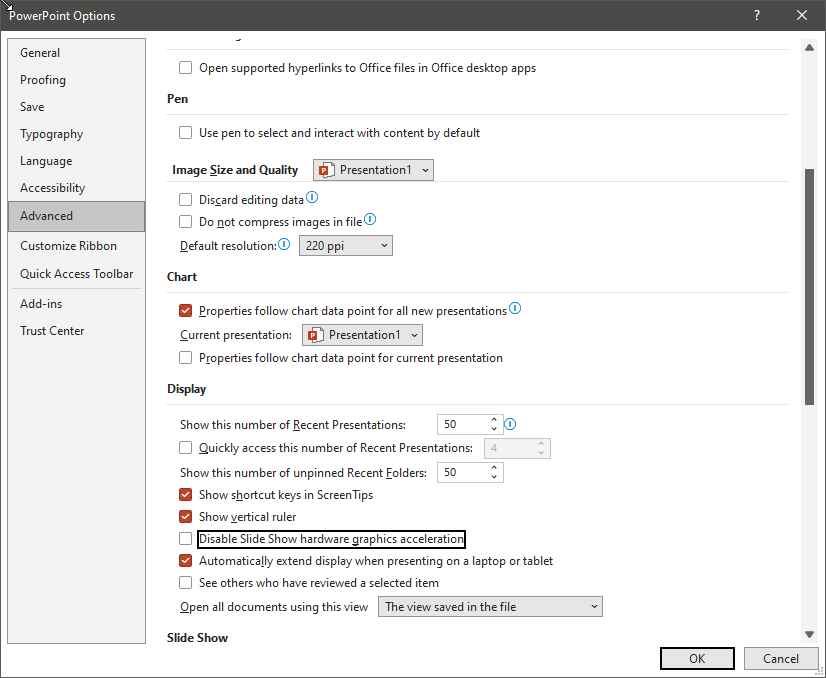826x678 pixels.
Task: Uncheck Show shortcut keys in ScreenTips
Action: coord(185,495)
